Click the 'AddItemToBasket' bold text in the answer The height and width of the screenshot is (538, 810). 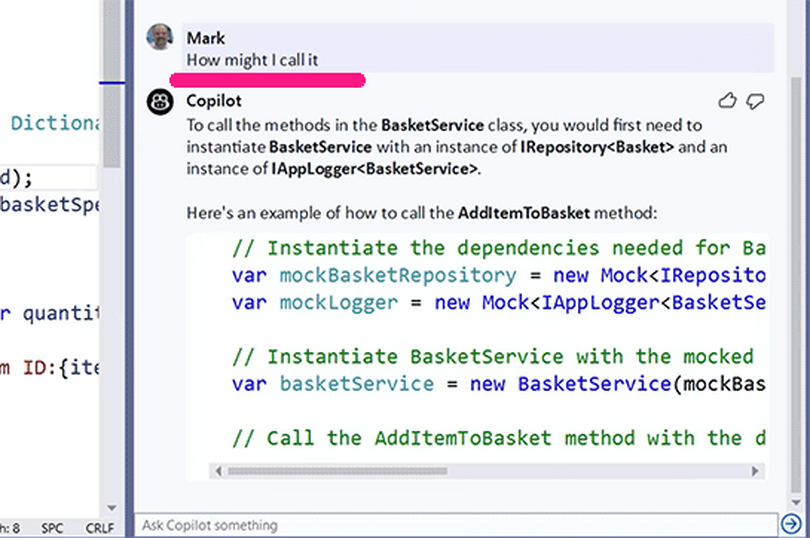[524, 213]
